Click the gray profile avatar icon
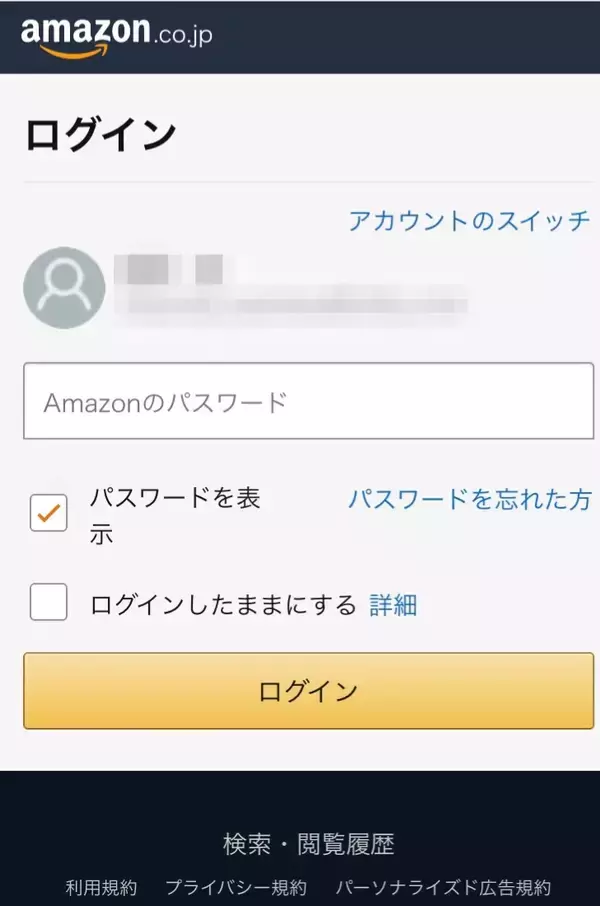This screenshot has height=906, width=600. coord(64,288)
